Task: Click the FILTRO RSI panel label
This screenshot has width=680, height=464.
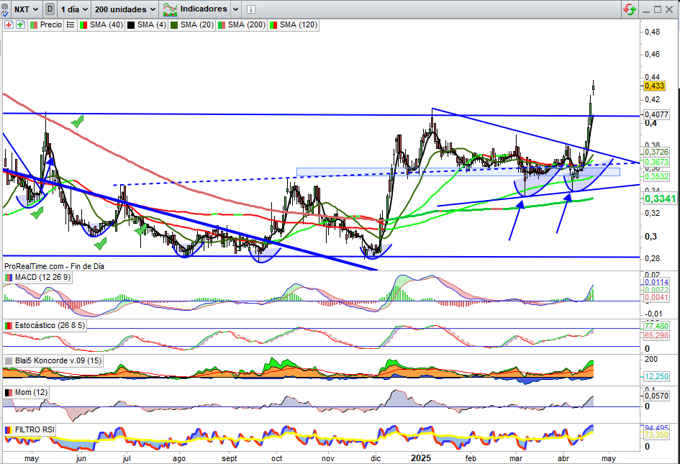Action: [35, 430]
